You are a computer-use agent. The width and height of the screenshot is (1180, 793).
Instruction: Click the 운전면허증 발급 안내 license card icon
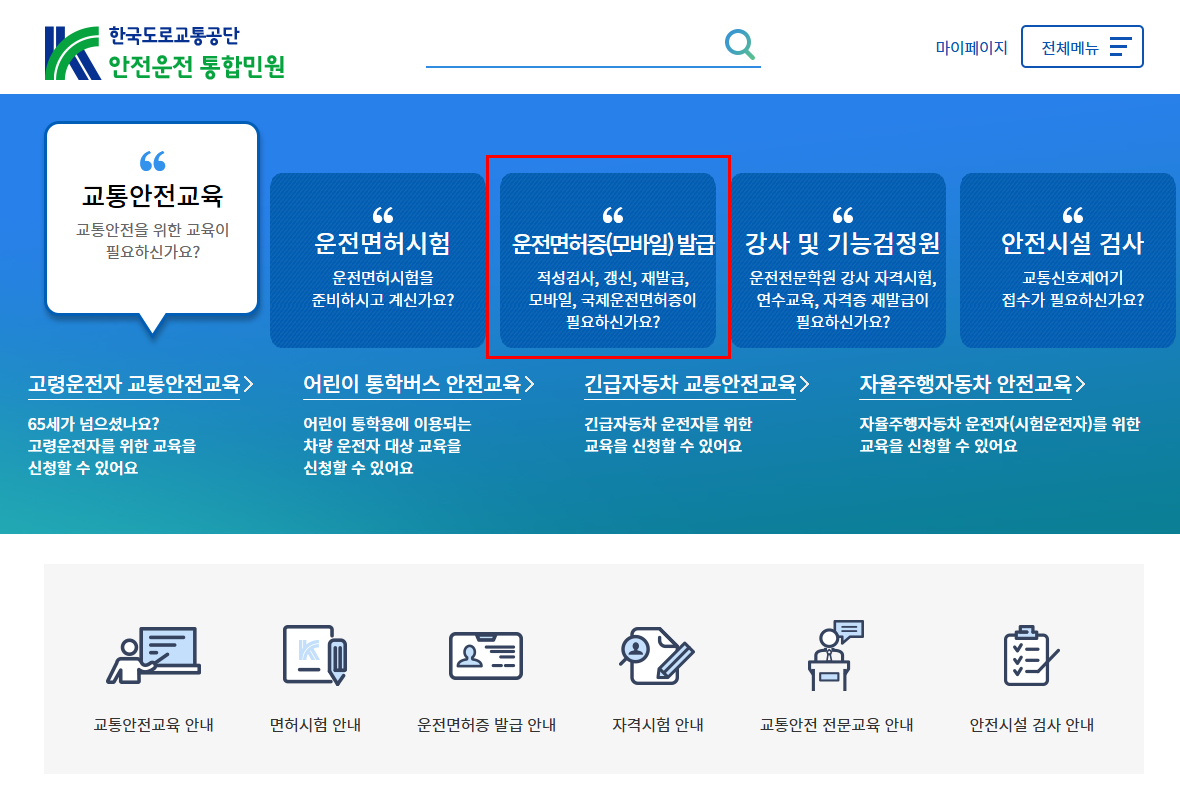486,655
